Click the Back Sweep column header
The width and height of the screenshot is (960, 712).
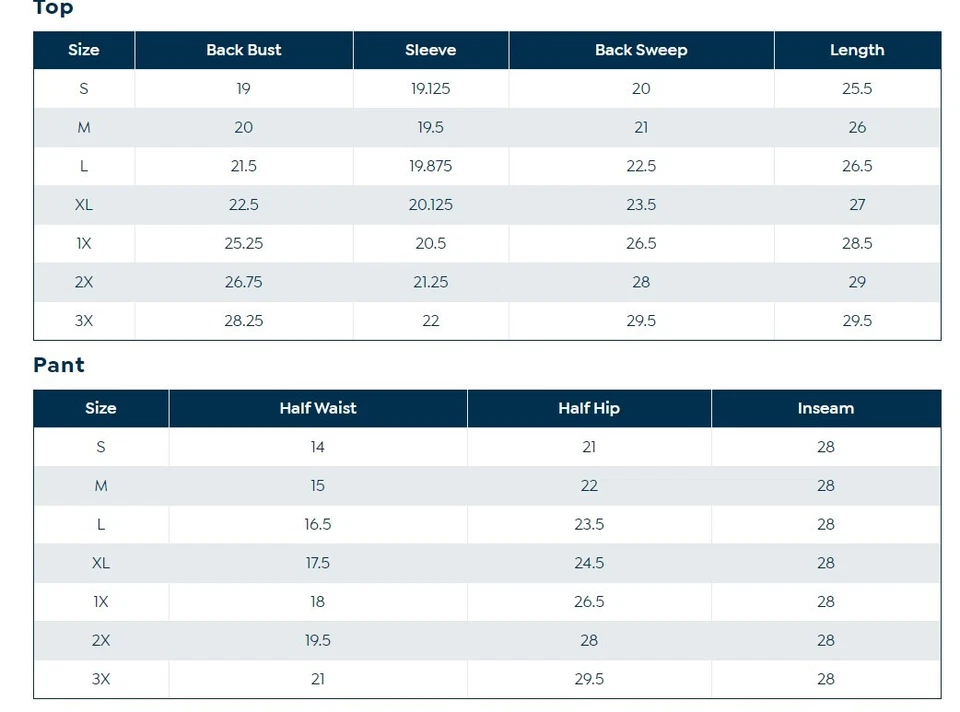pos(641,50)
